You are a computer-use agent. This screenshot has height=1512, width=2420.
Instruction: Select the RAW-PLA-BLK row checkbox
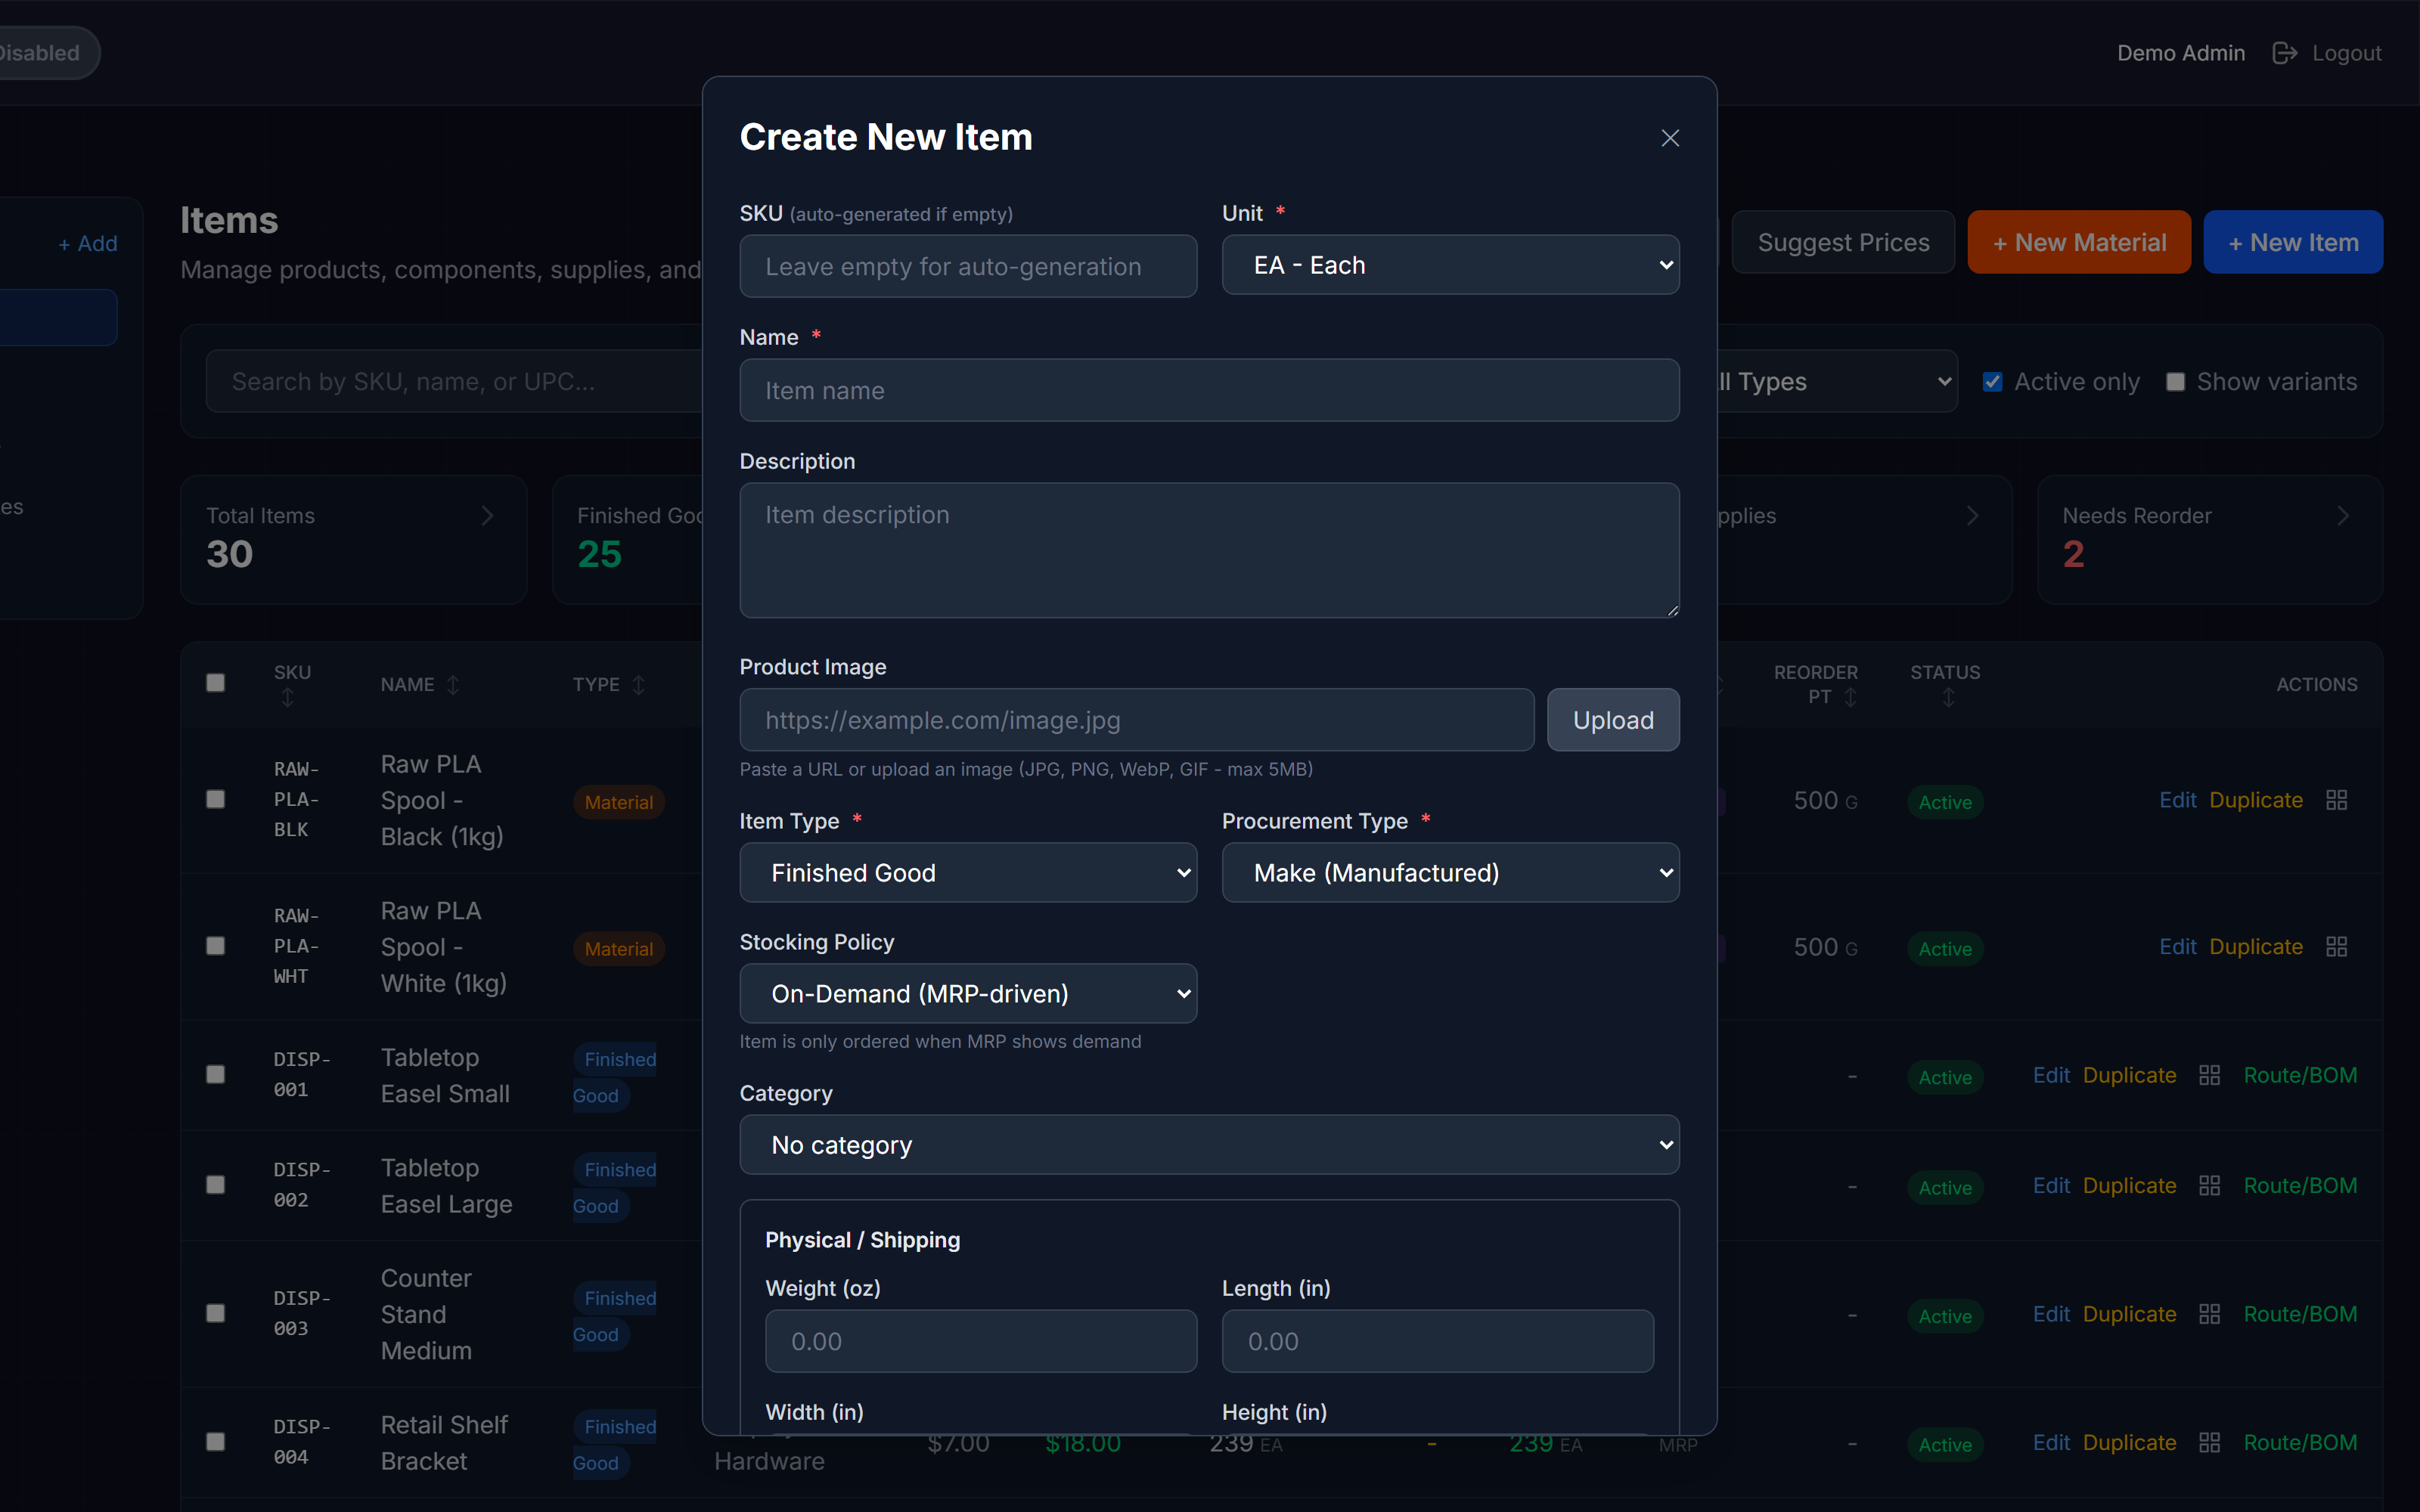pos(215,799)
